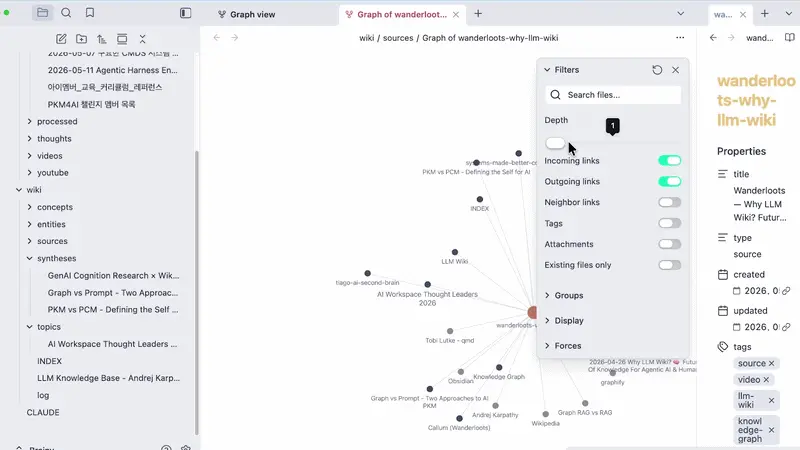This screenshot has width=800, height=450.
Task: Collapse all folders icon
Action: (142, 39)
